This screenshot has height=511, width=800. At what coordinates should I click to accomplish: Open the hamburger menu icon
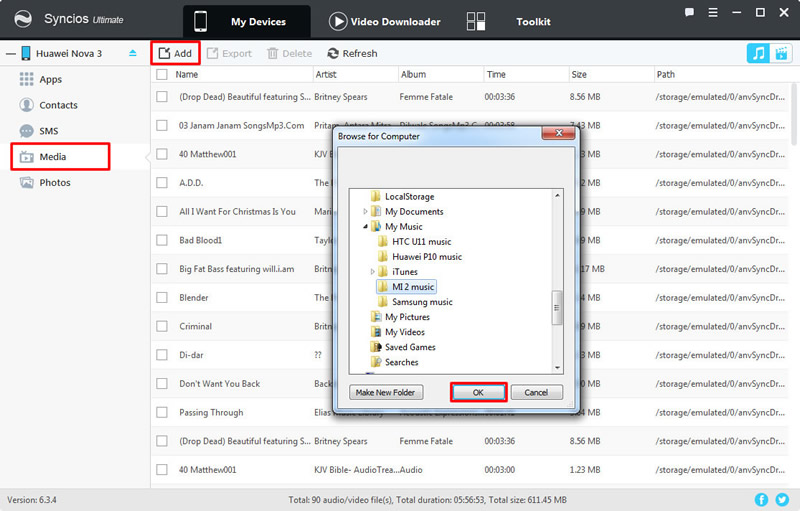pos(713,13)
